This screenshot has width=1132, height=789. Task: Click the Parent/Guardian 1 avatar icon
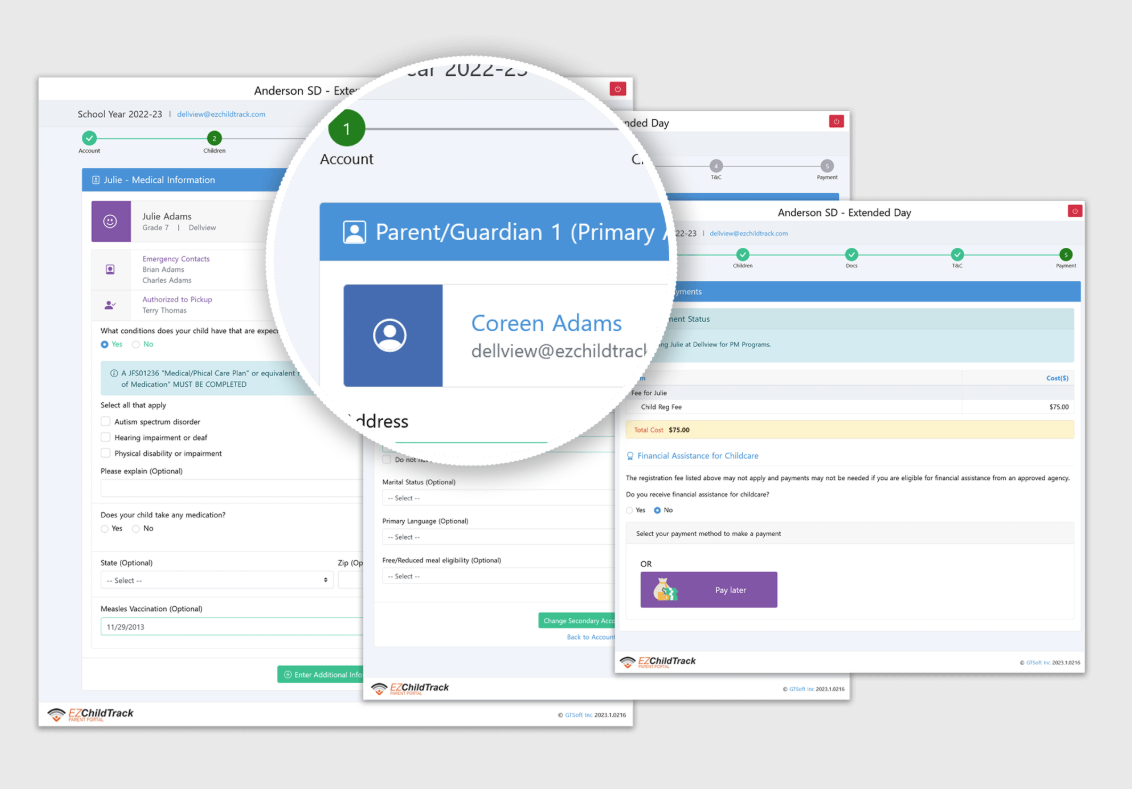tap(355, 232)
